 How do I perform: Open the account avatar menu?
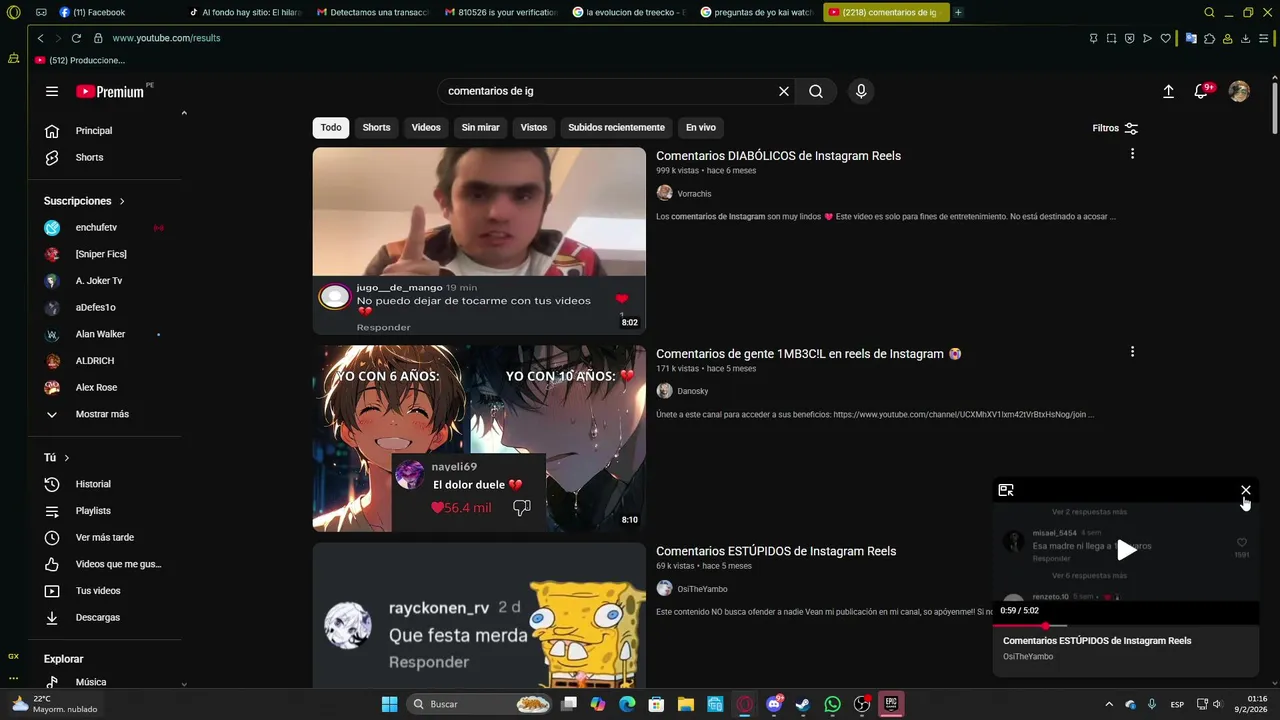click(x=1239, y=91)
